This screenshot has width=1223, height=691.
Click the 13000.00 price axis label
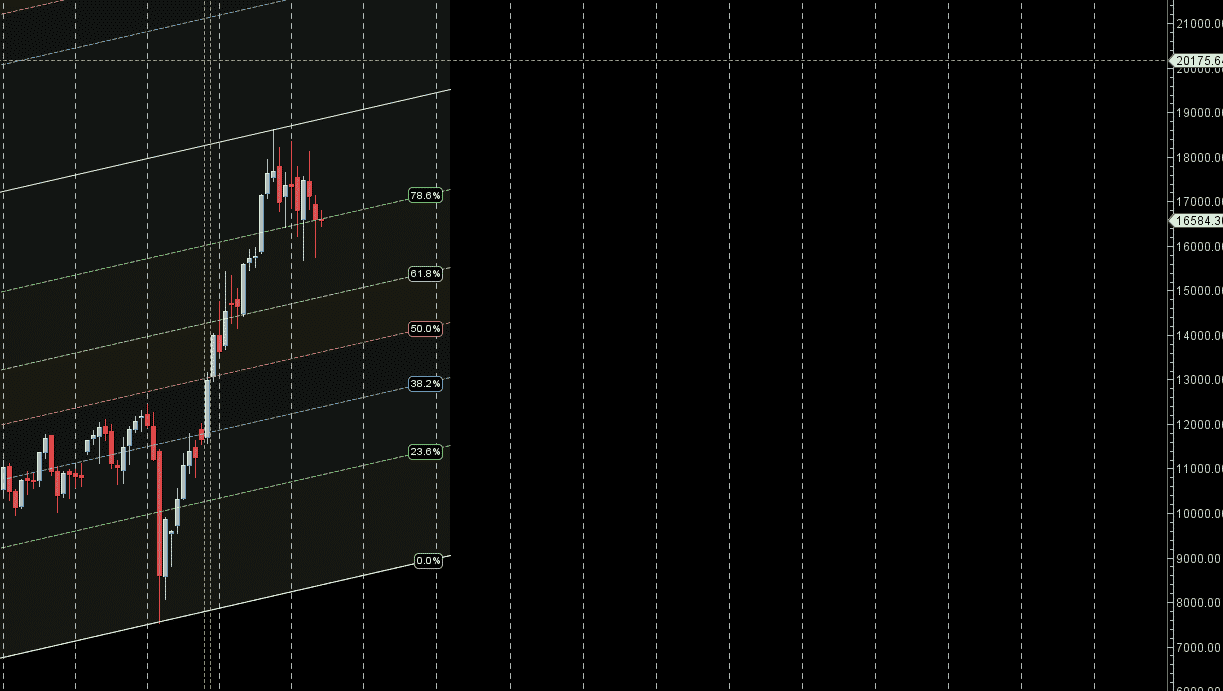point(1199,380)
